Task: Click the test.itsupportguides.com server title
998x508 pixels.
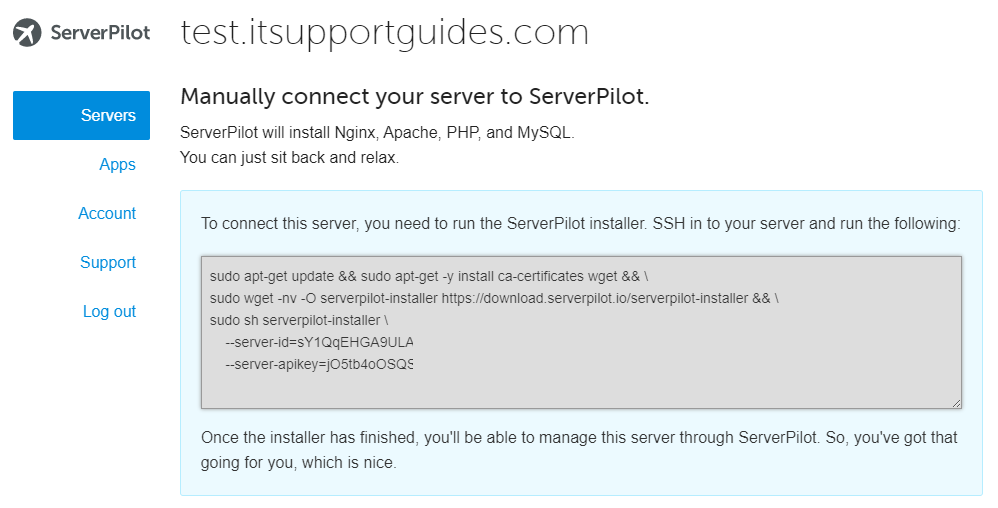Action: [384, 32]
